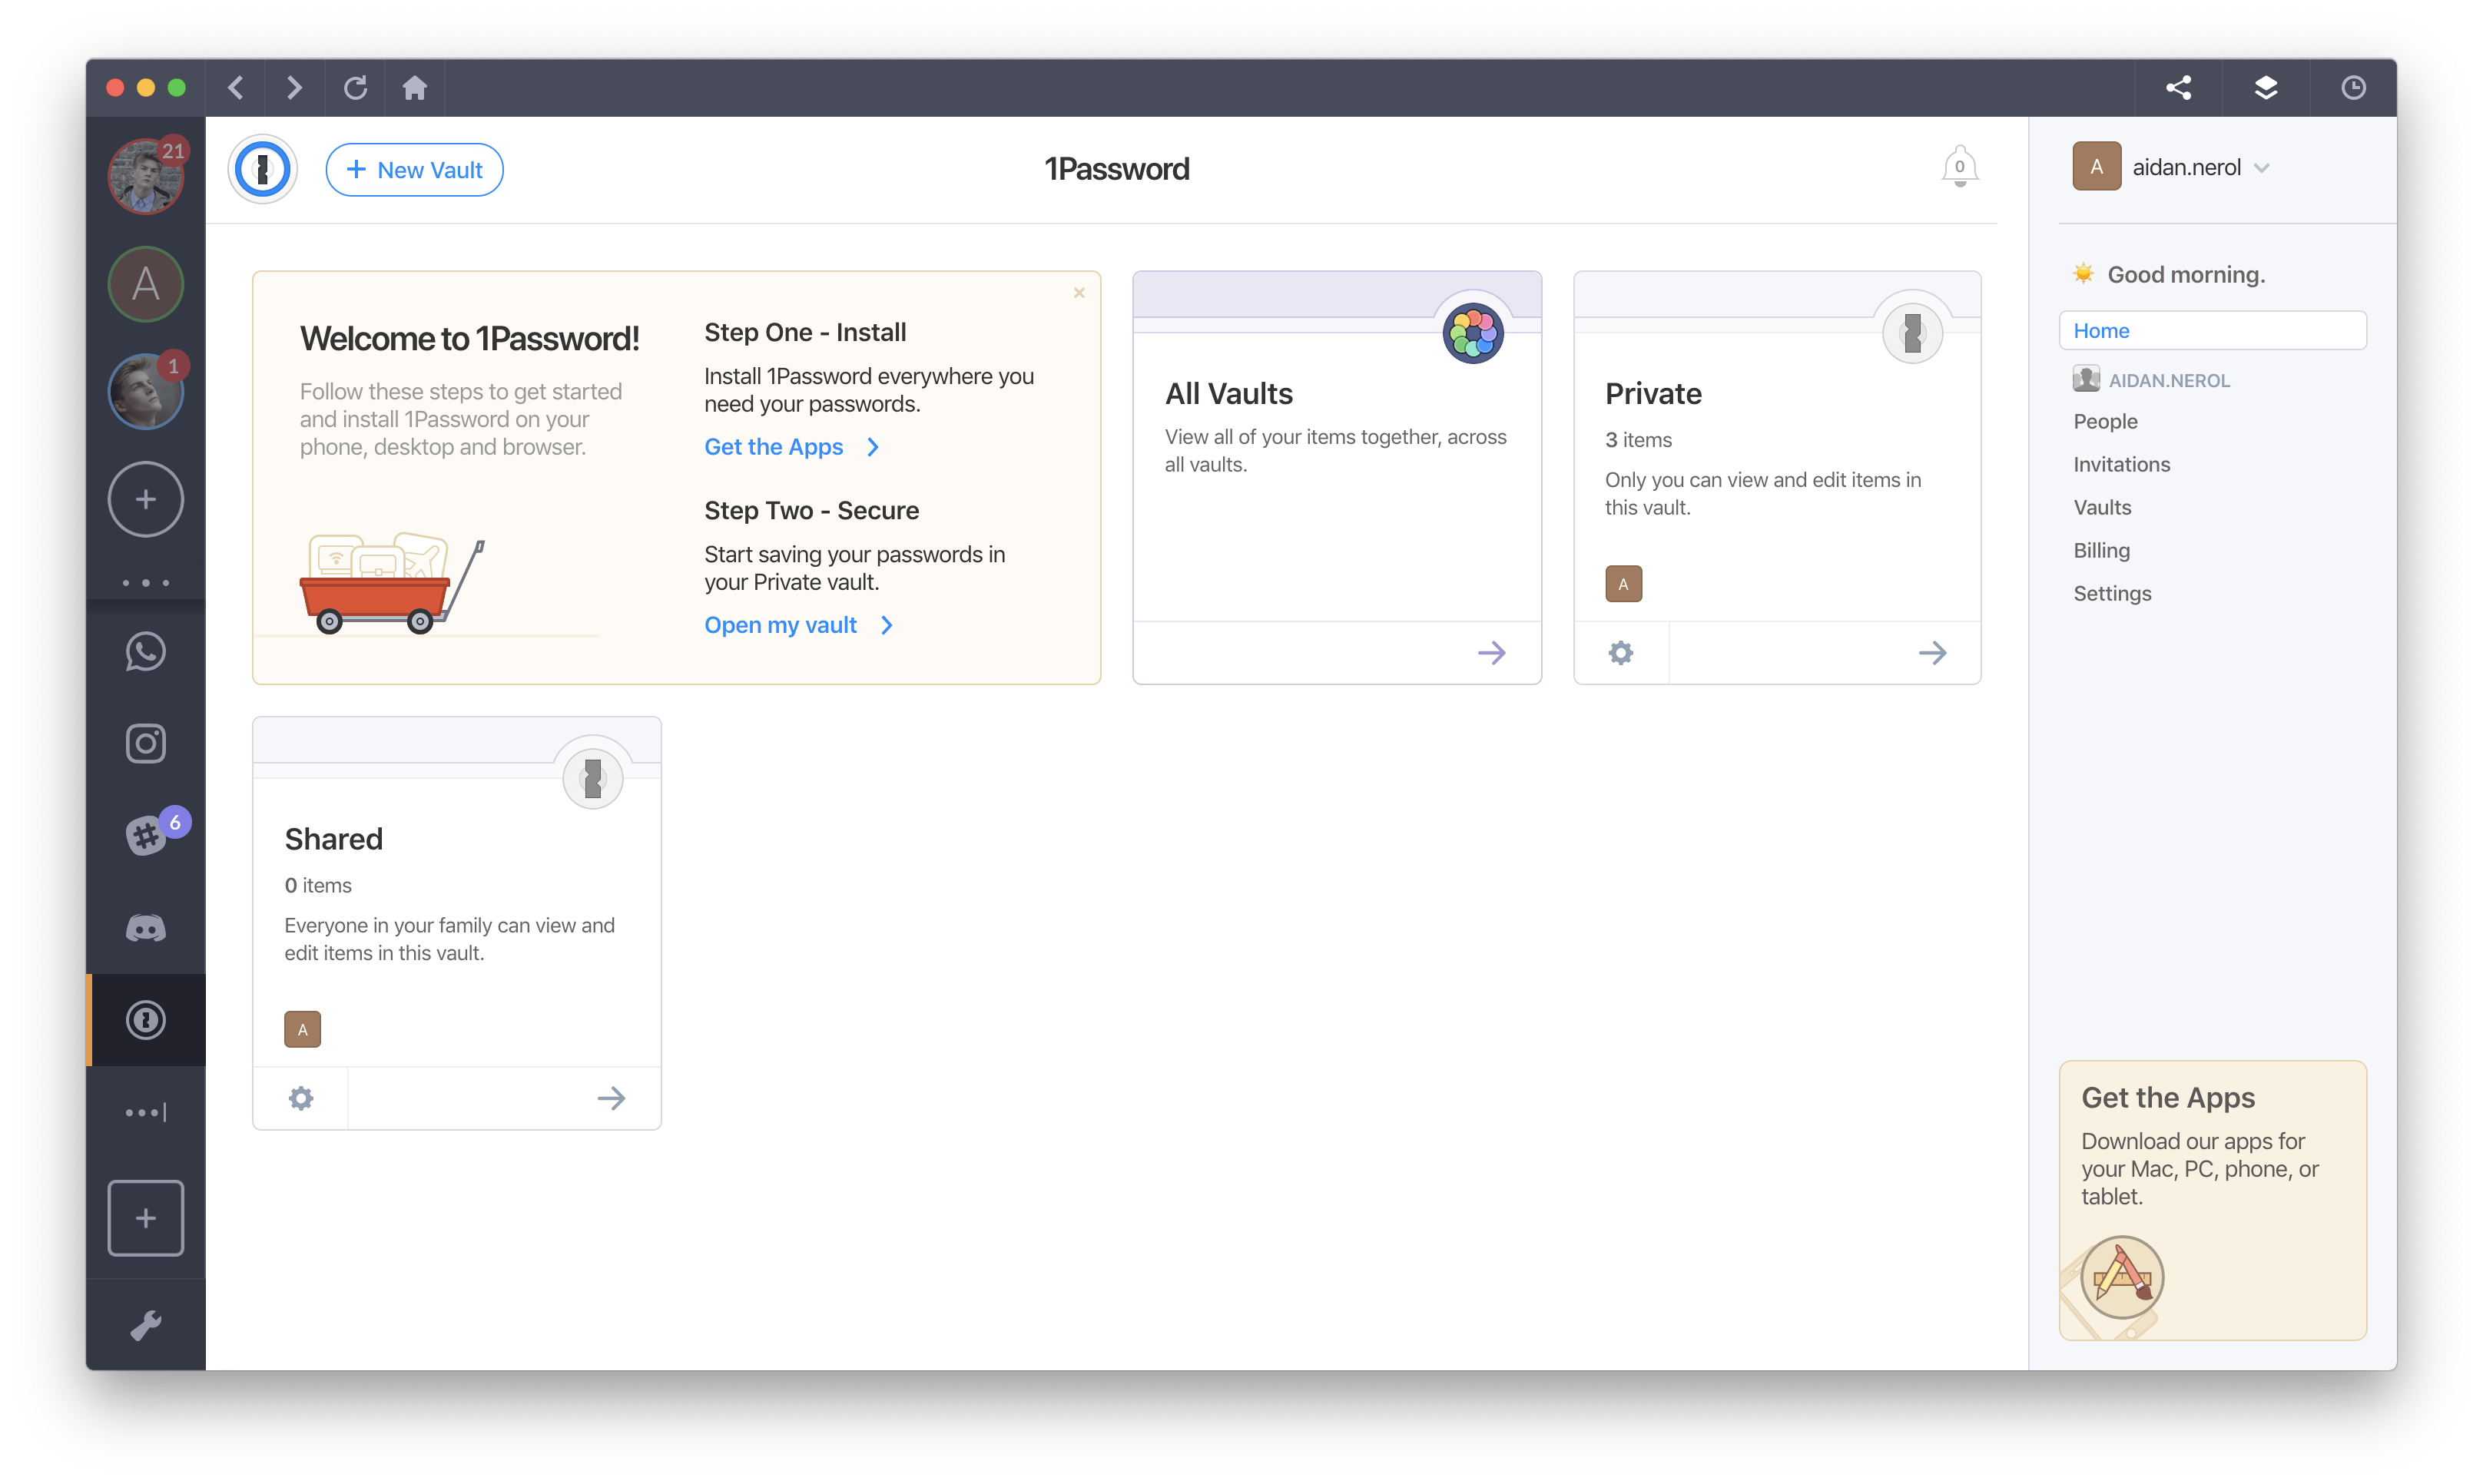Expand the All Vaults card chevron

[1492, 652]
